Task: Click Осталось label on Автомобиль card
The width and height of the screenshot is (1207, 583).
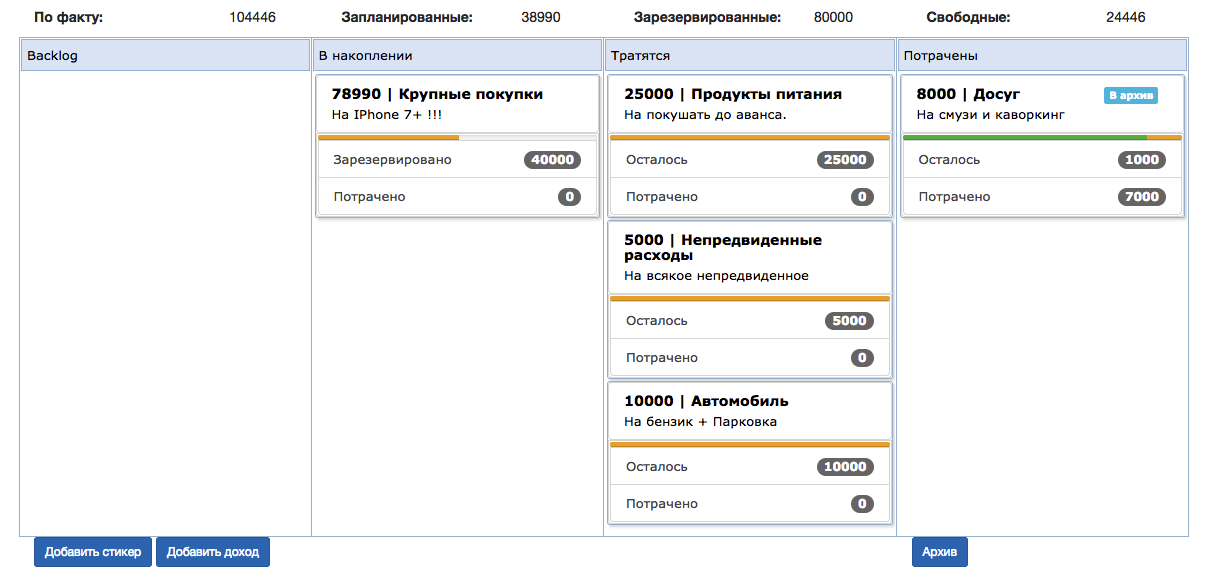Action: coord(657,467)
